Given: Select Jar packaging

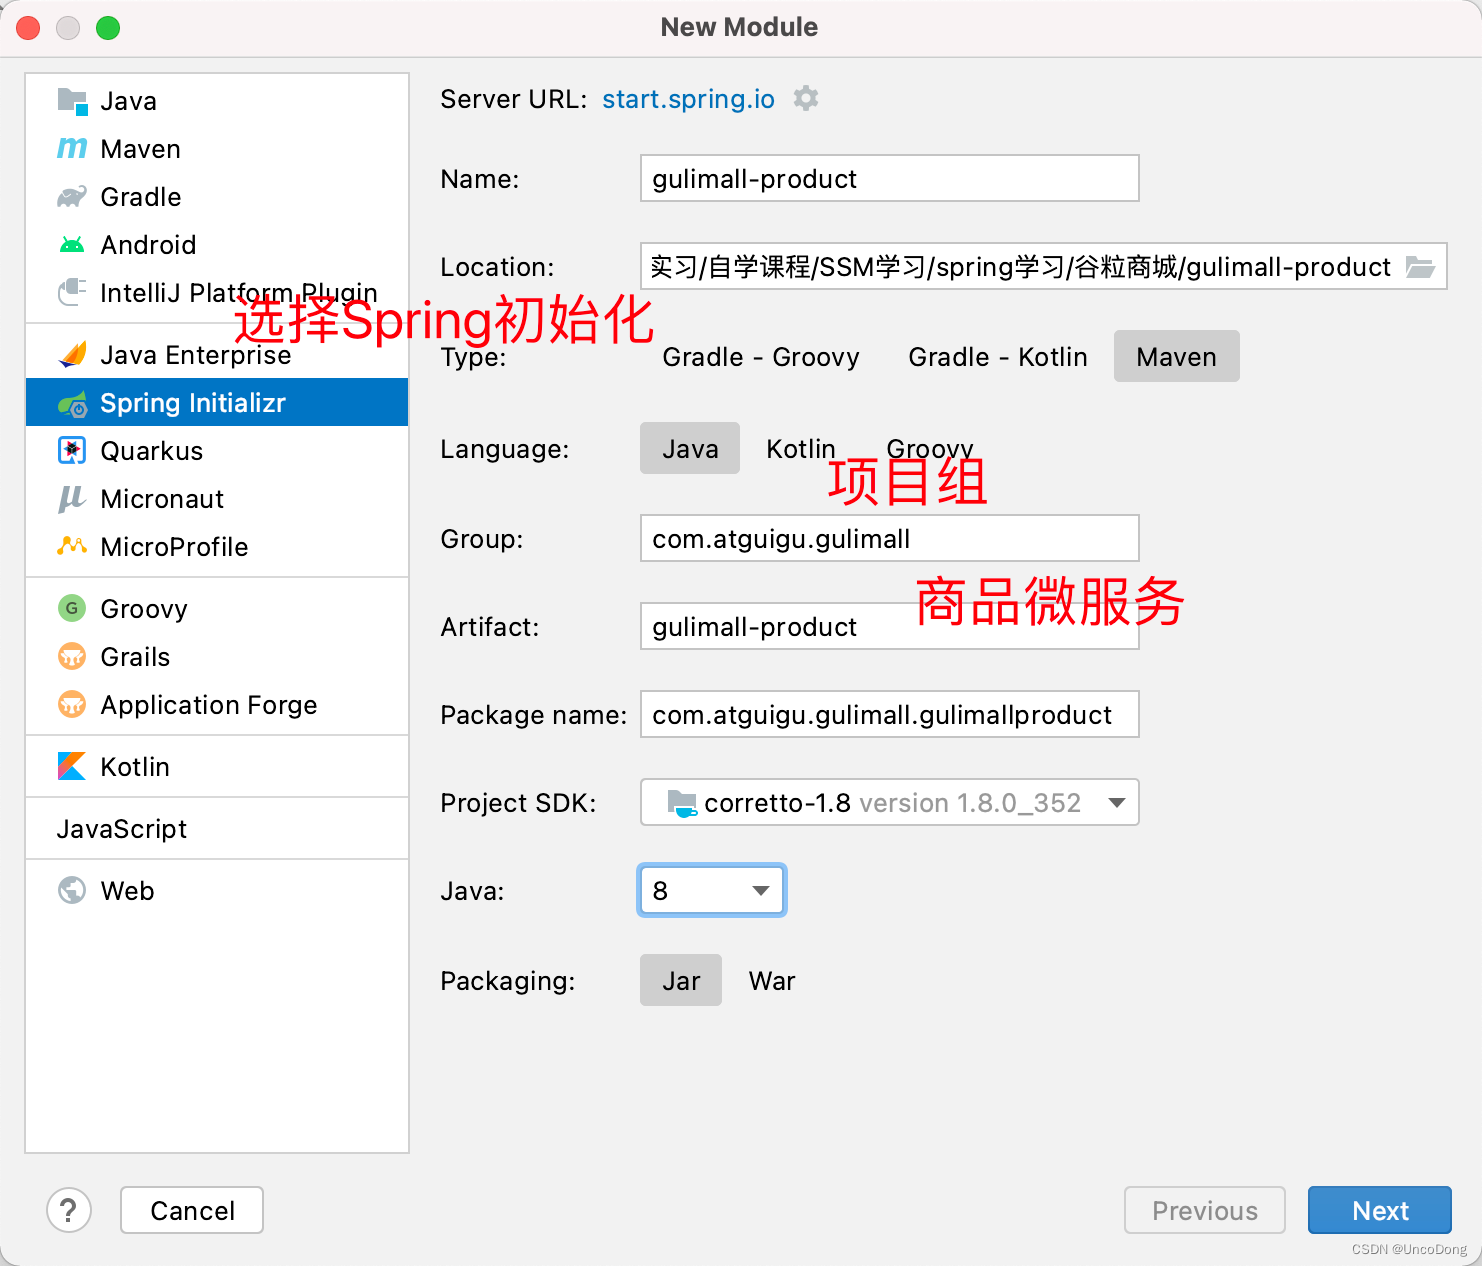Looking at the screenshot, I should tap(681, 981).
